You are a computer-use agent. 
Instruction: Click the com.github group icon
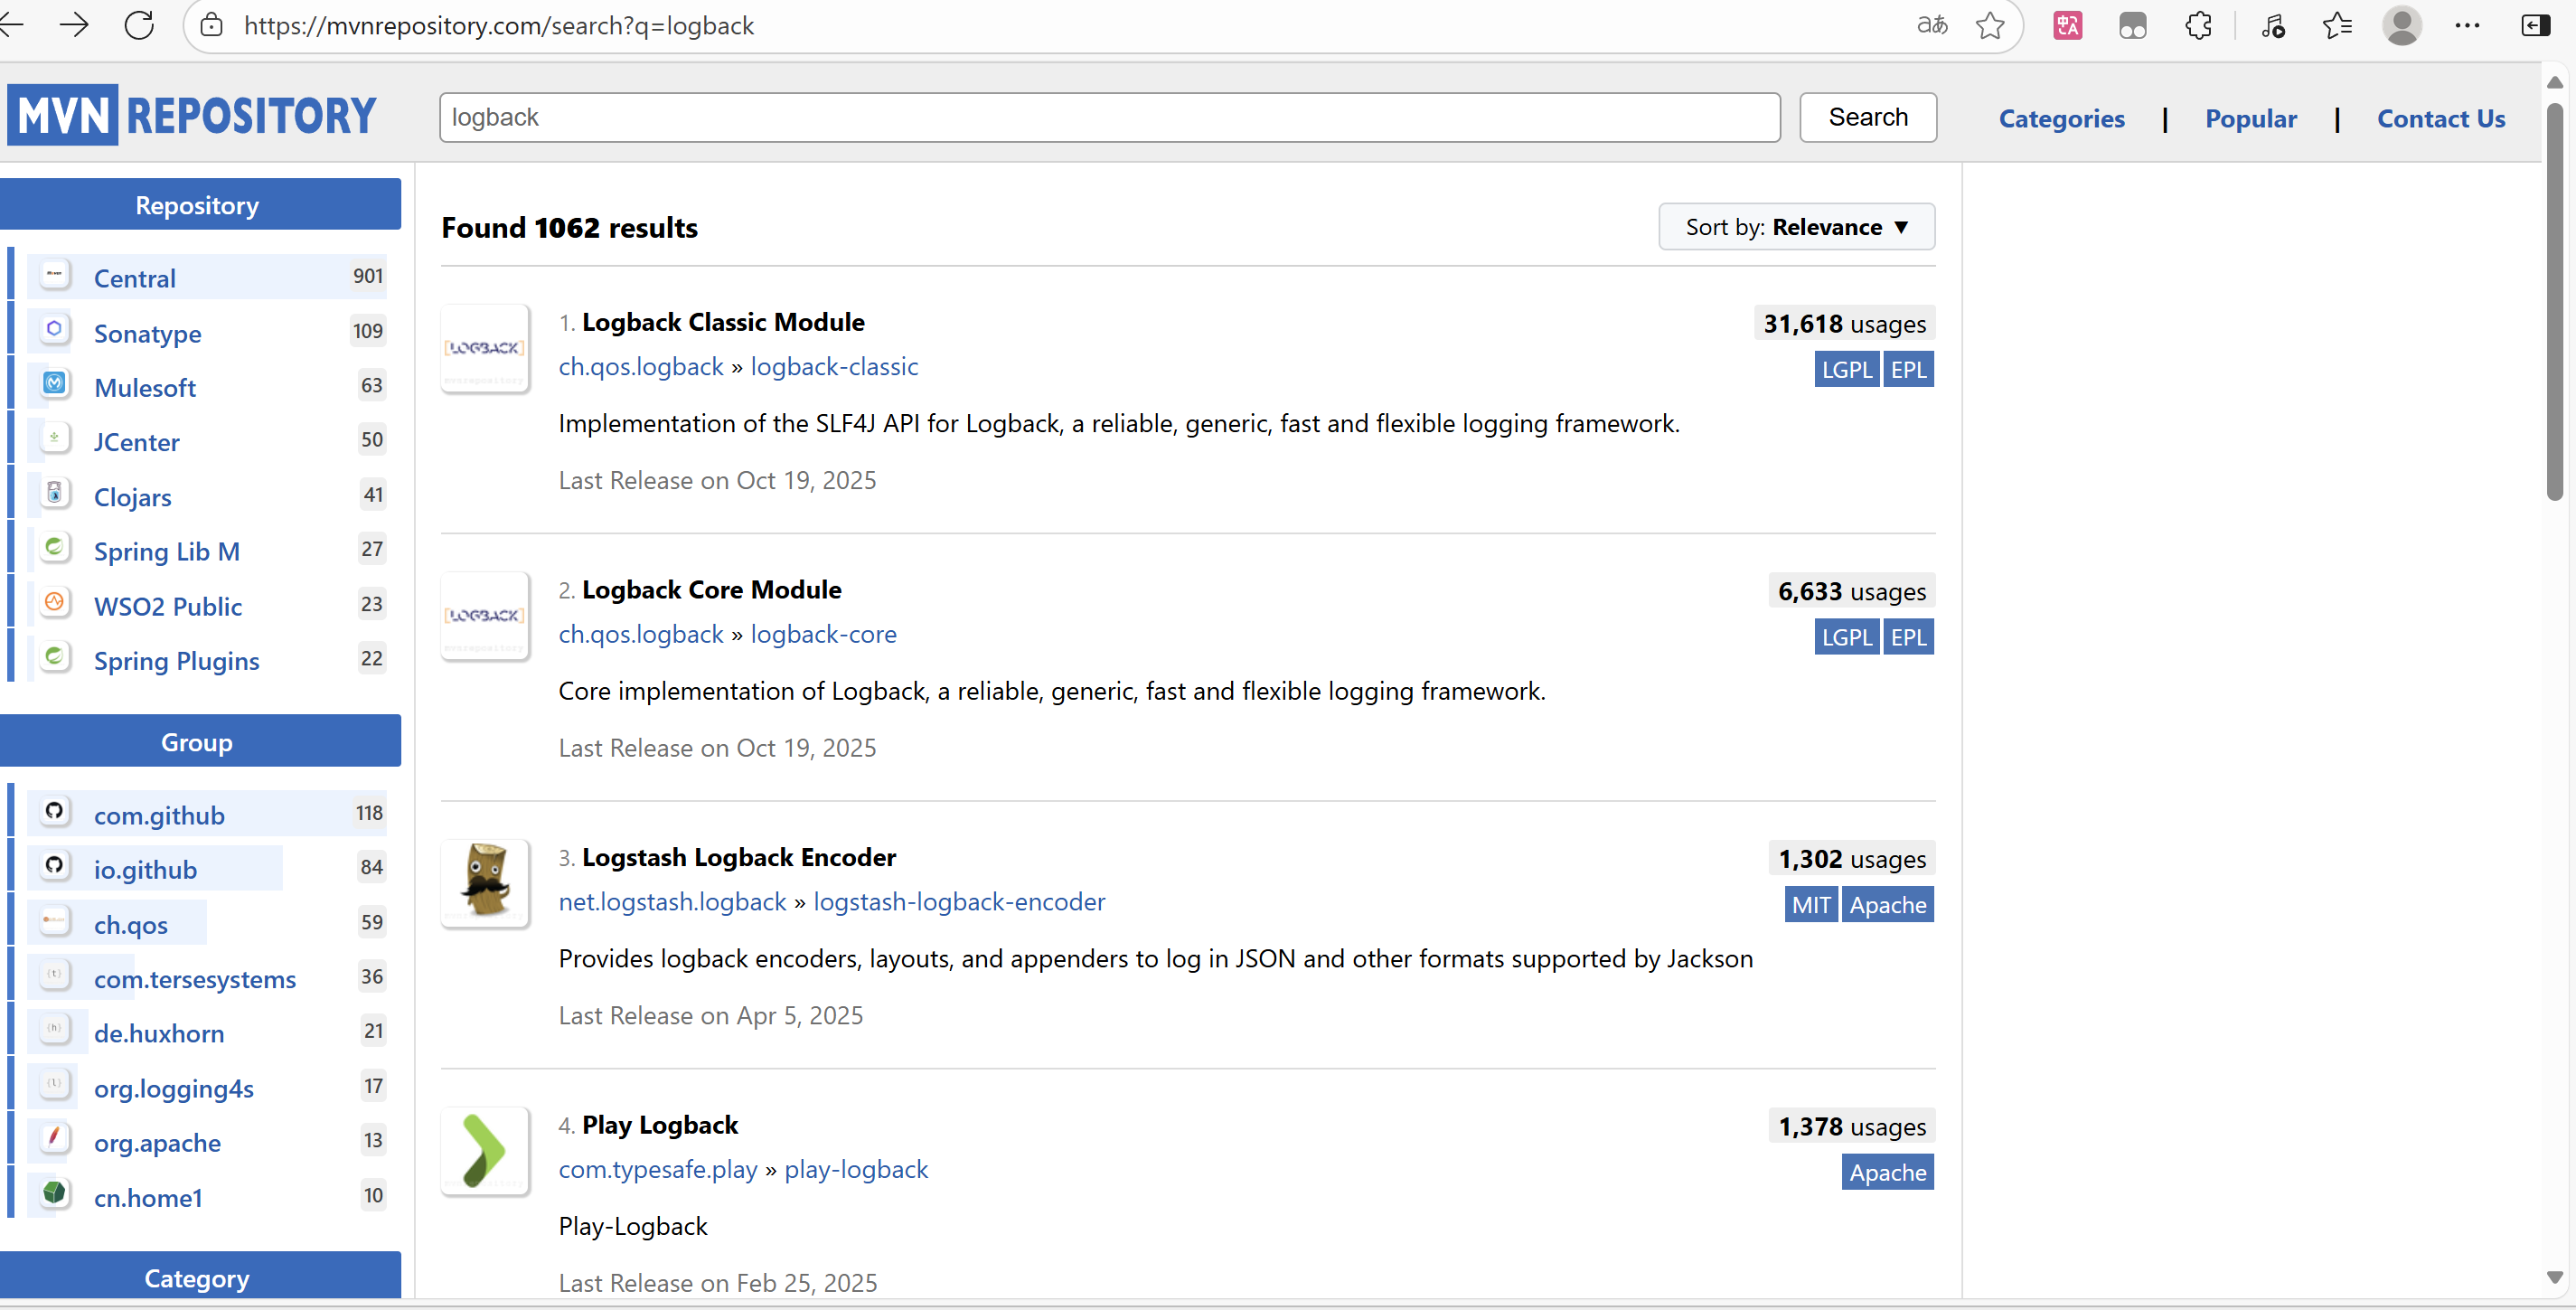point(55,811)
